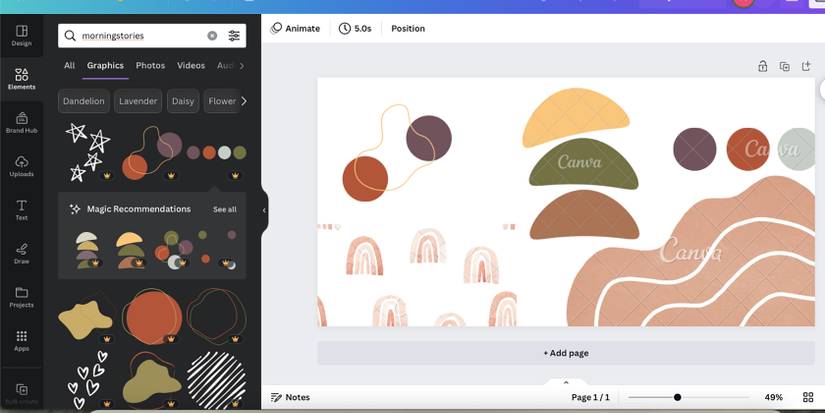825x413 pixels.
Task: Open the Design sidebar panel
Action: pos(22,36)
